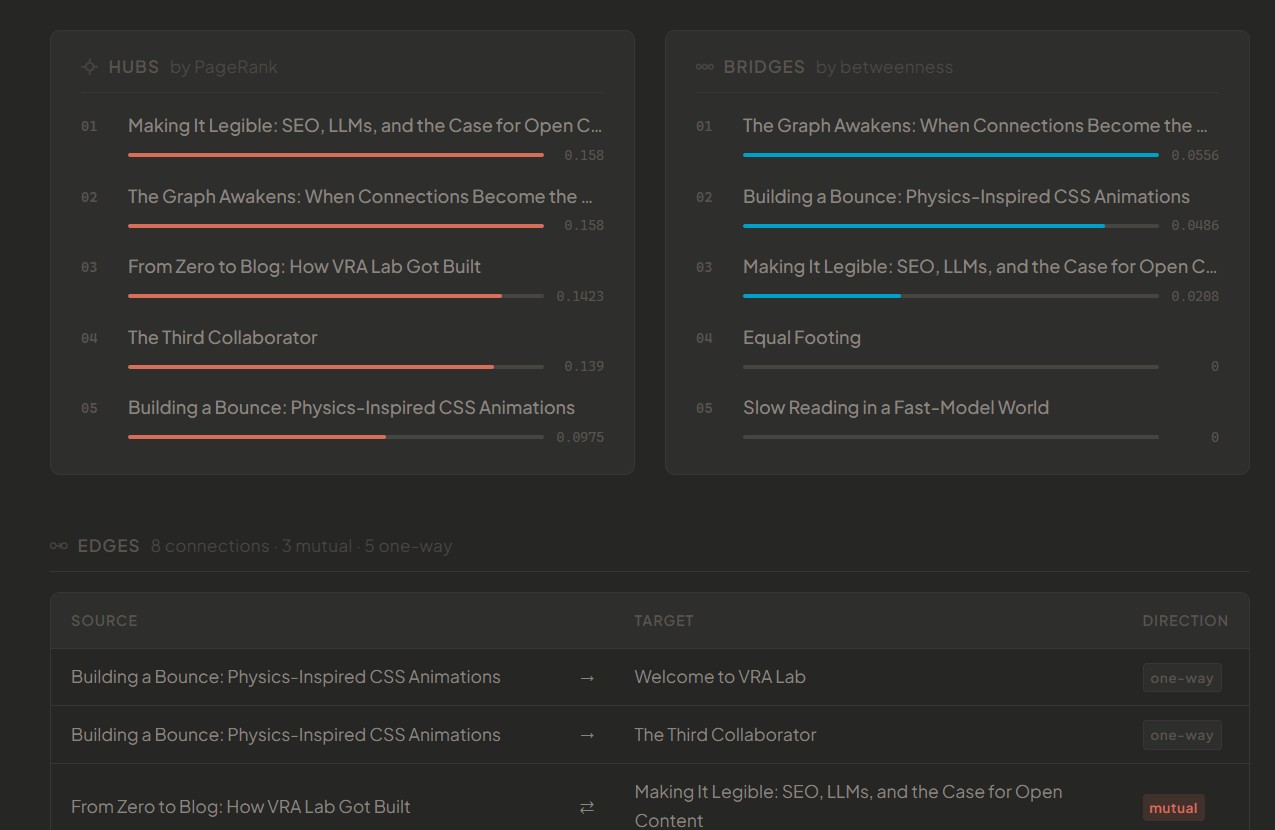Click the '8 connections · 3 mutual · 5 one-way' summary

pos(302,546)
